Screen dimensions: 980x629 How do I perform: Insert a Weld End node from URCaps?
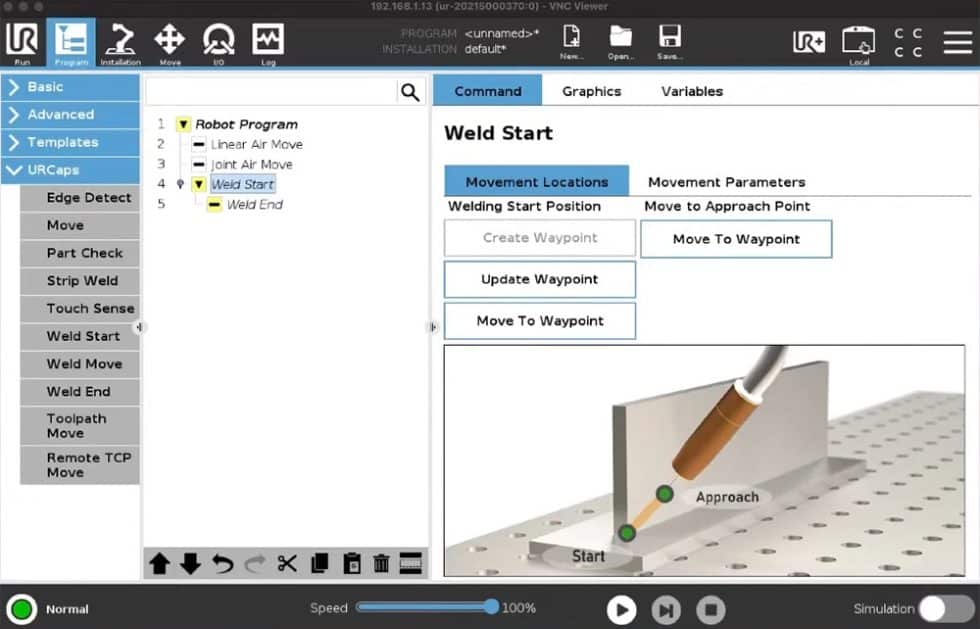pyautogui.click(x=80, y=391)
